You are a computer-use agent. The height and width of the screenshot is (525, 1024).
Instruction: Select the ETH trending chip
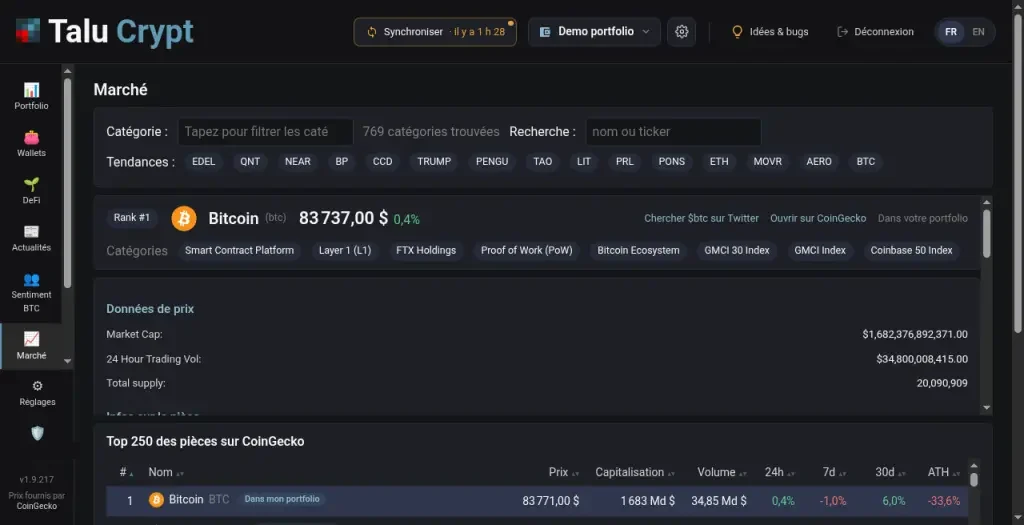coord(719,161)
